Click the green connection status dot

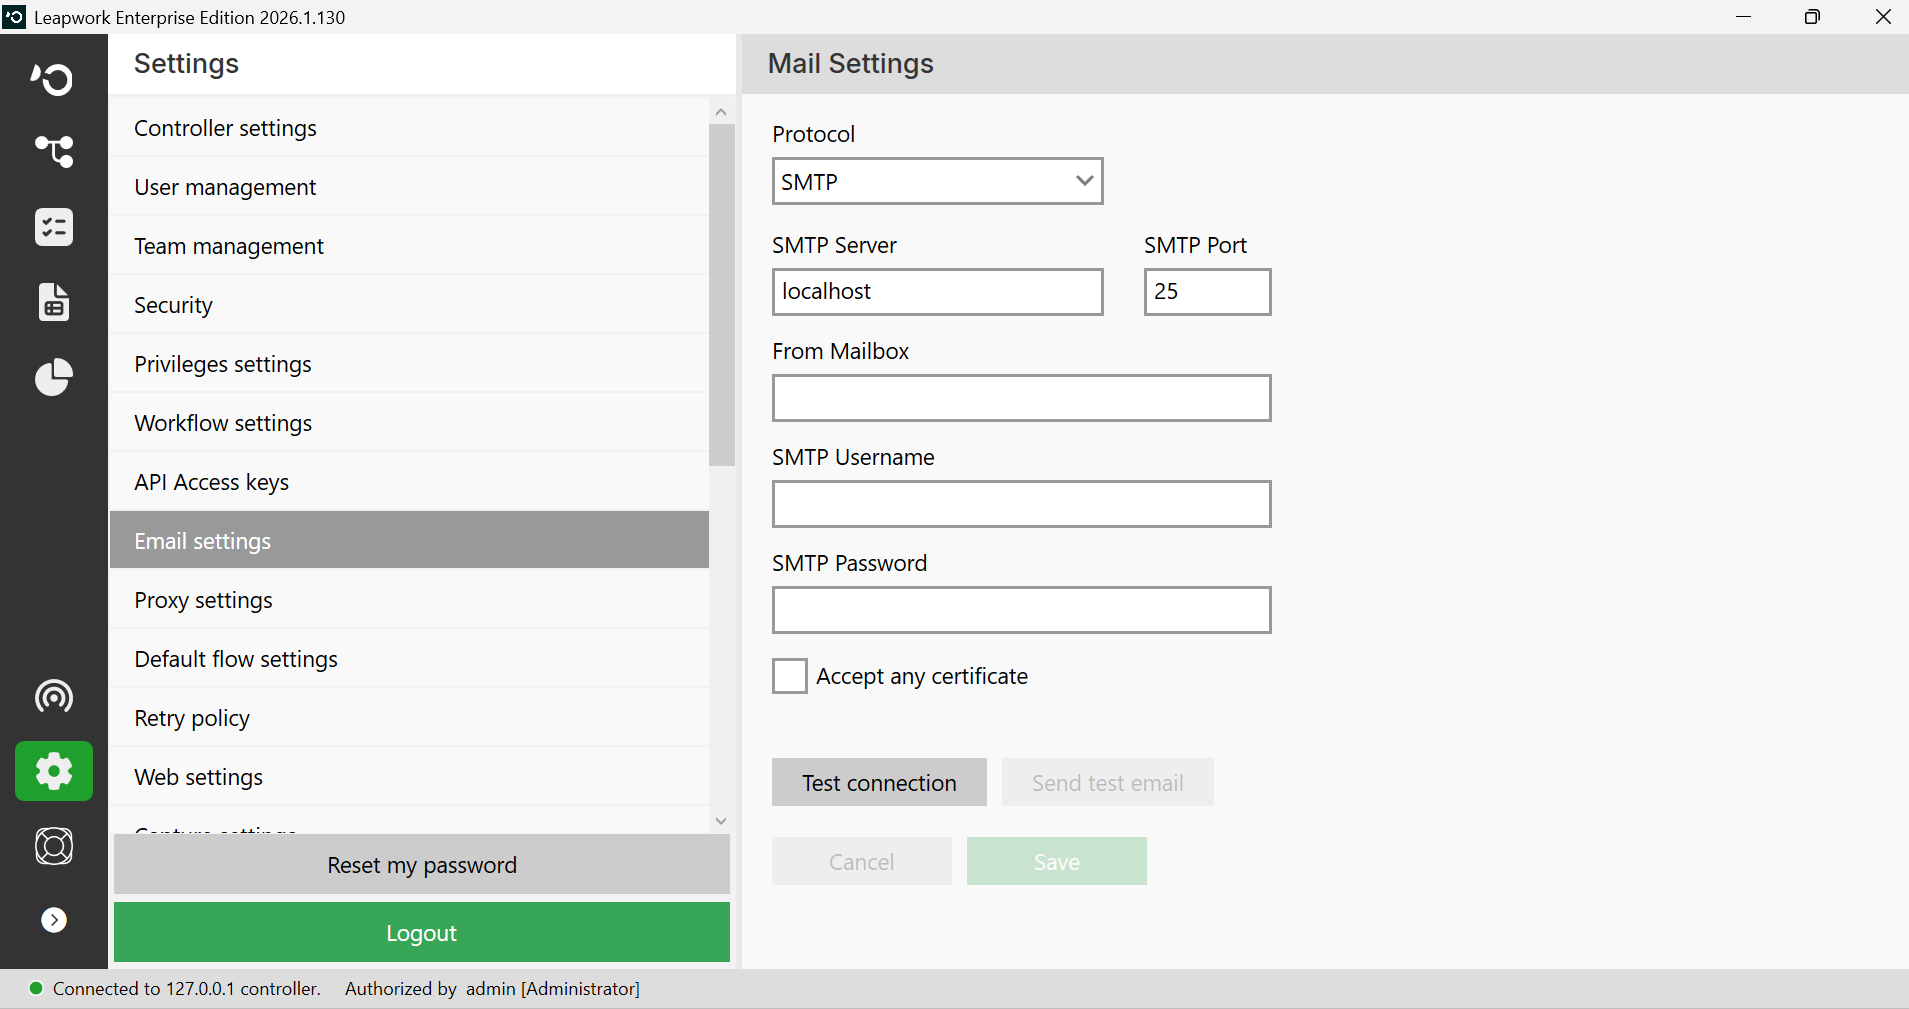tap(36, 988)
